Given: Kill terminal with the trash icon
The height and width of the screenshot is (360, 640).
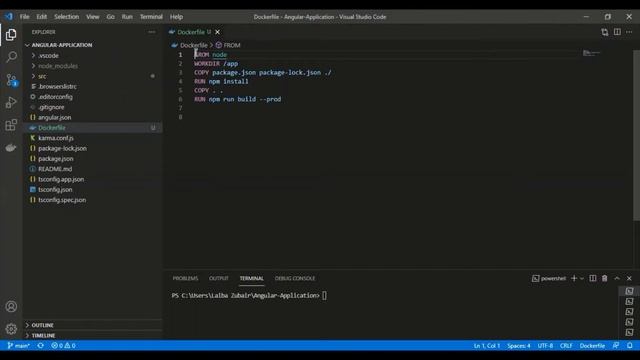Looking at the screenshot, I should (x=604, y=278).
